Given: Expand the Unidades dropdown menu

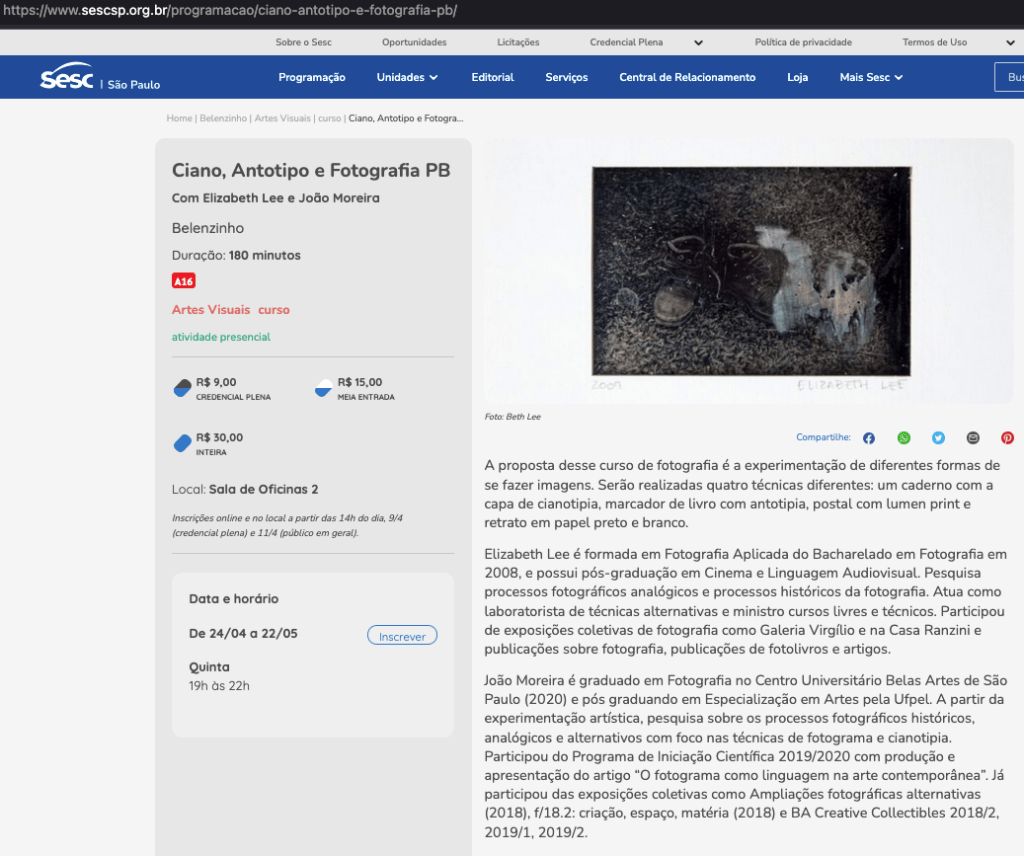Looking at the screenshot, I should pos(407,77).
